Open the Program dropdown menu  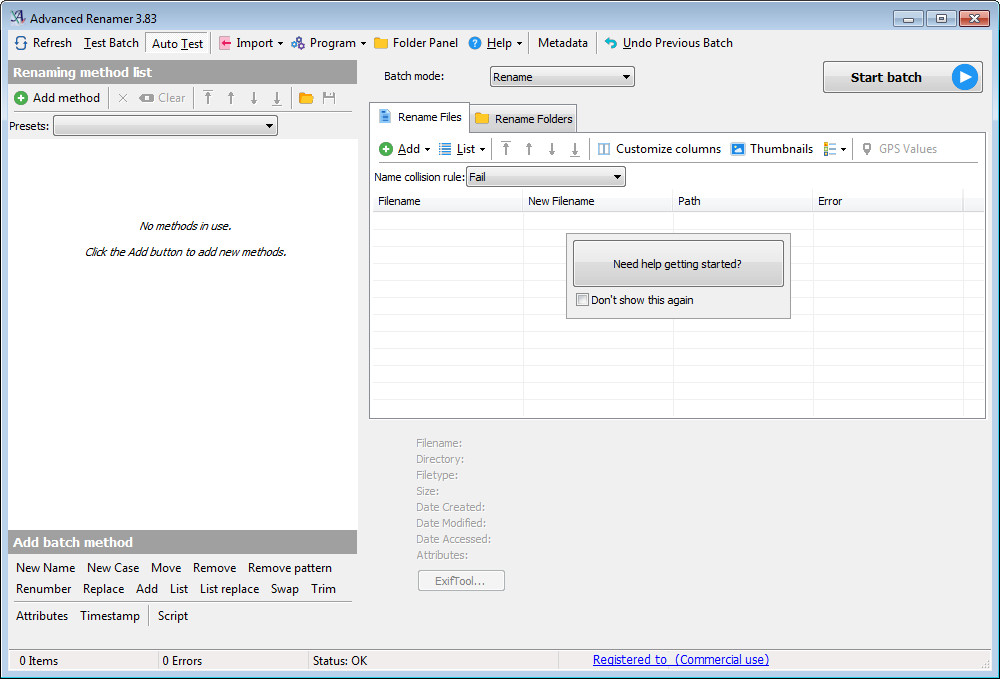(328, 43)
